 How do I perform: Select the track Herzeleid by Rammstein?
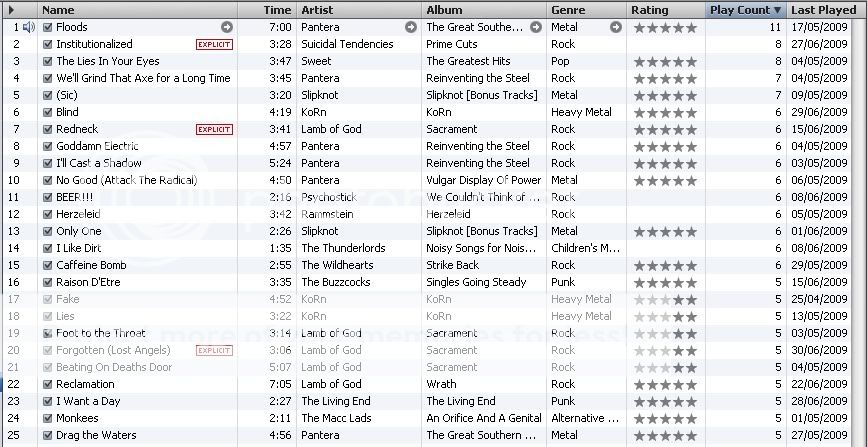click(x=78, y=214)
